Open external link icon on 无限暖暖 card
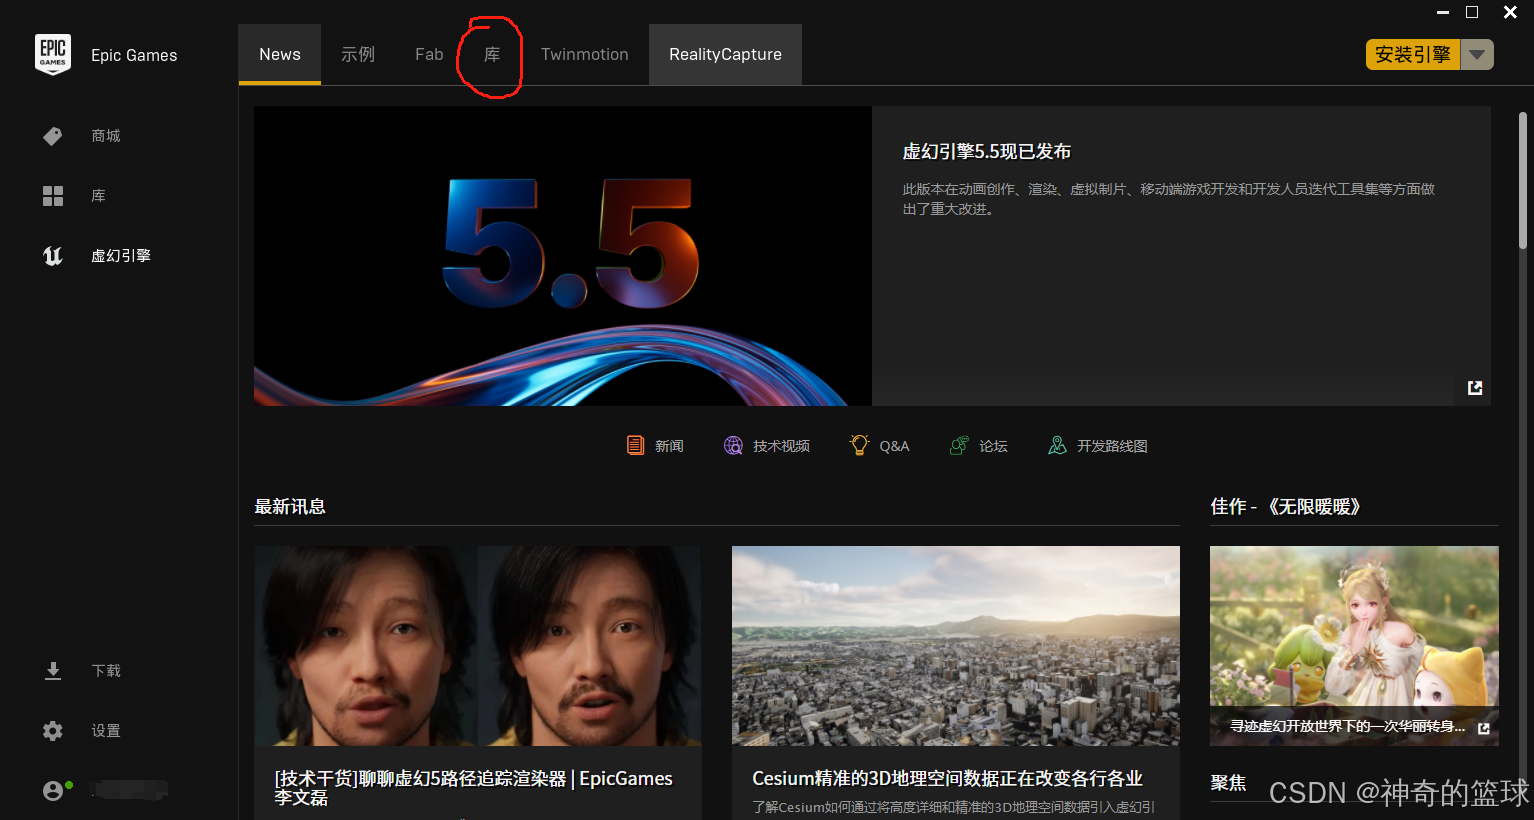Screen dimensions: 1534x820 pos(1484,728)
